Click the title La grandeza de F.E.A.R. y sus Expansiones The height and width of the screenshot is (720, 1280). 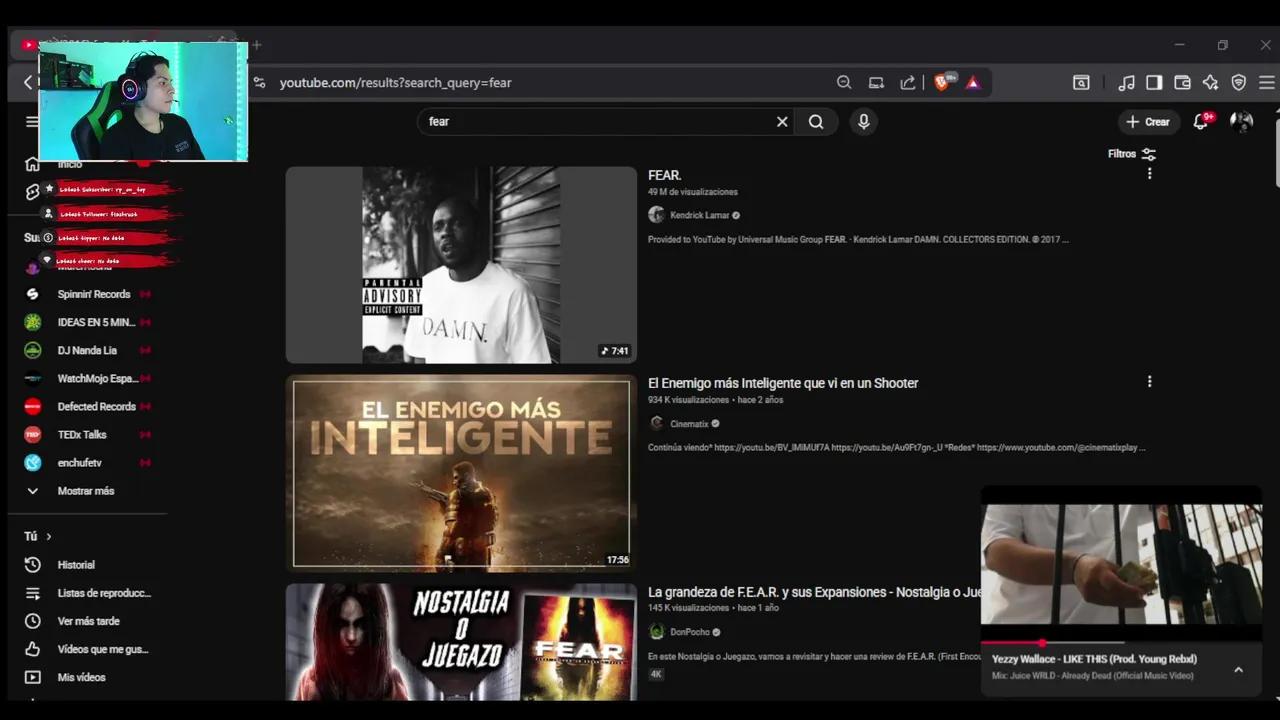tap(814, 592)
